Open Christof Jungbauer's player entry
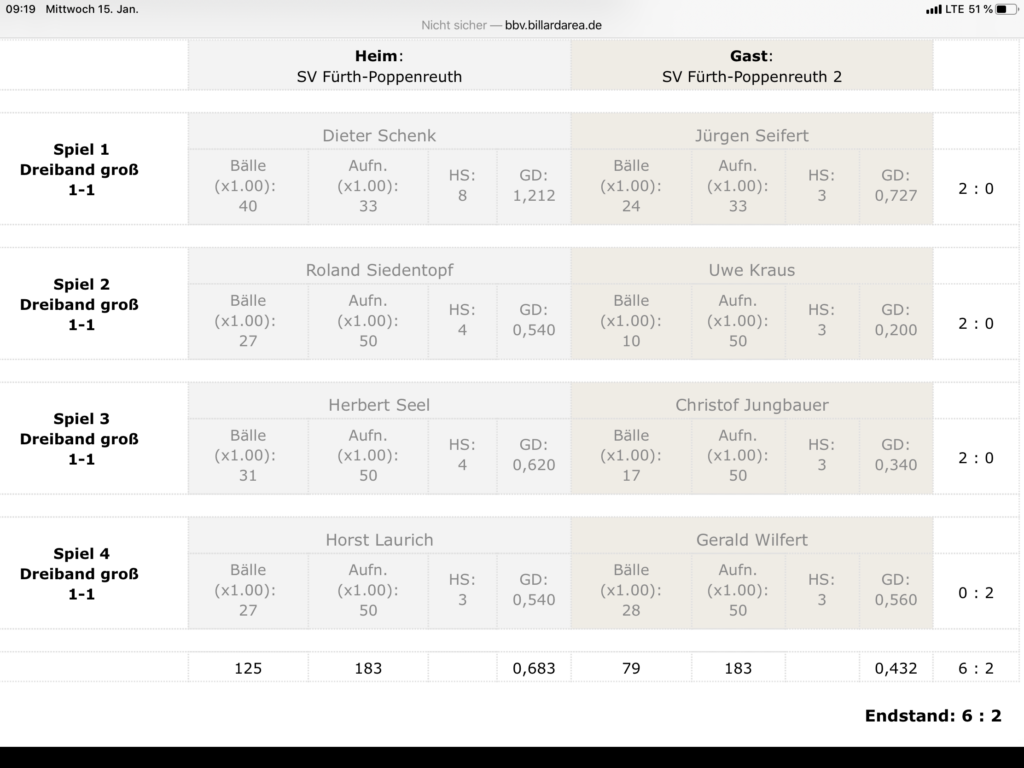 point(751,405)
